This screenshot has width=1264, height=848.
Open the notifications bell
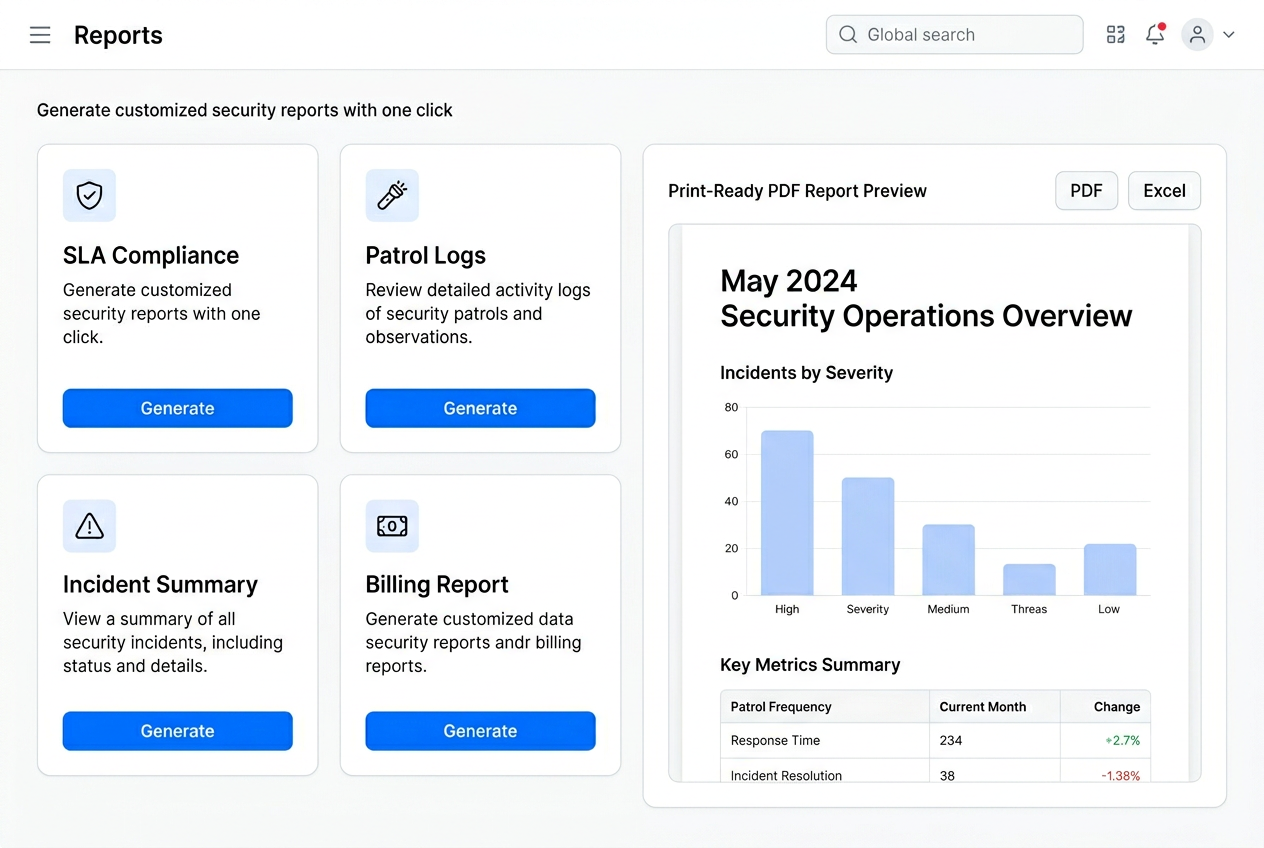[x=1155, y=34]
